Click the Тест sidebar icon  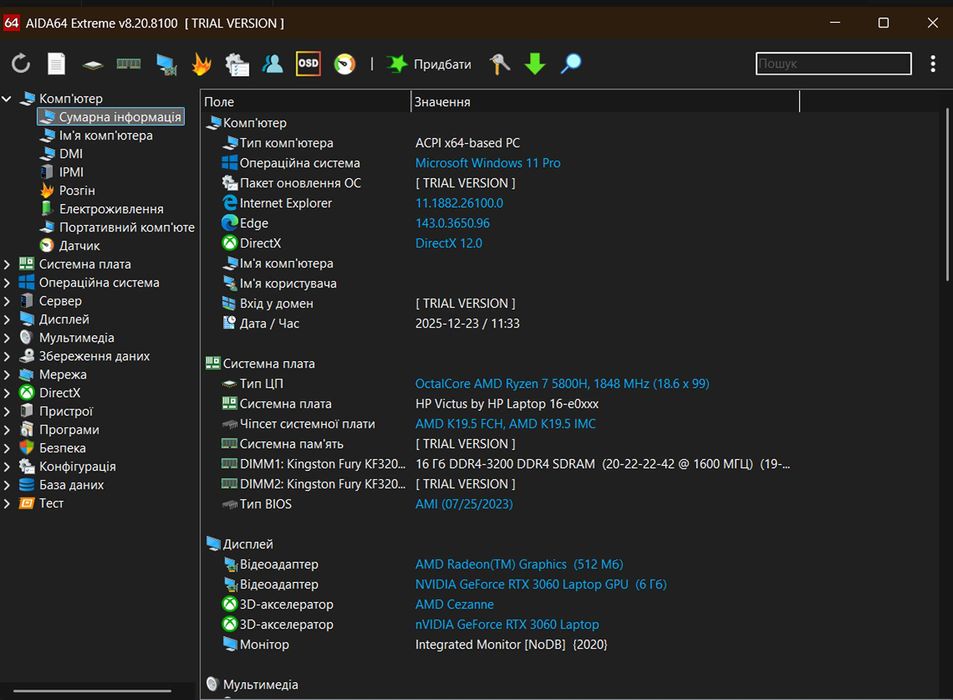tap(27, 503)
